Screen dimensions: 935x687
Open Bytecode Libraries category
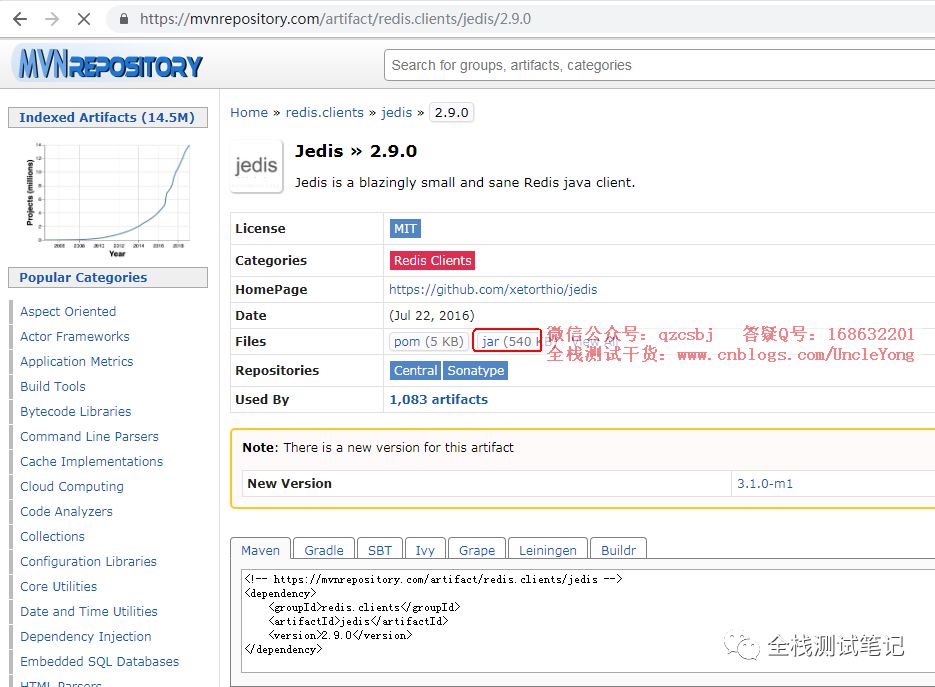(75, 411)
